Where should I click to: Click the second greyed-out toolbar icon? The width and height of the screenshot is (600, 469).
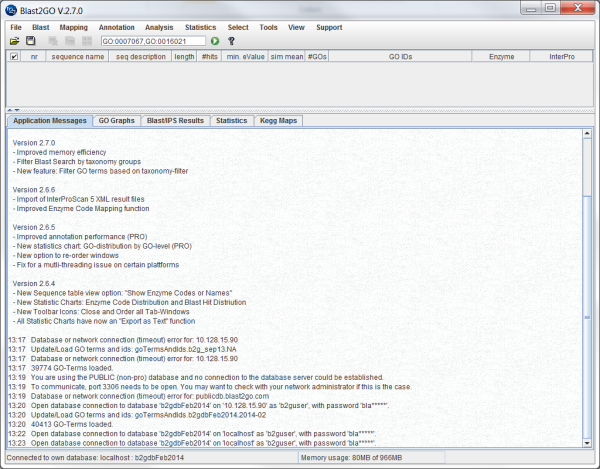pyautogui.click(x=70, y=41)
